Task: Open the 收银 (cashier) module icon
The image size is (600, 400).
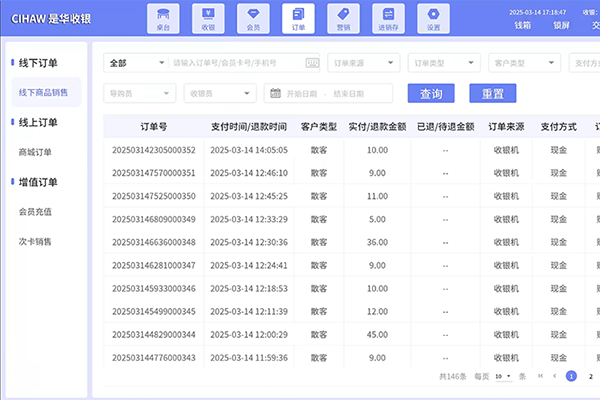Action: tap(208, 18)
